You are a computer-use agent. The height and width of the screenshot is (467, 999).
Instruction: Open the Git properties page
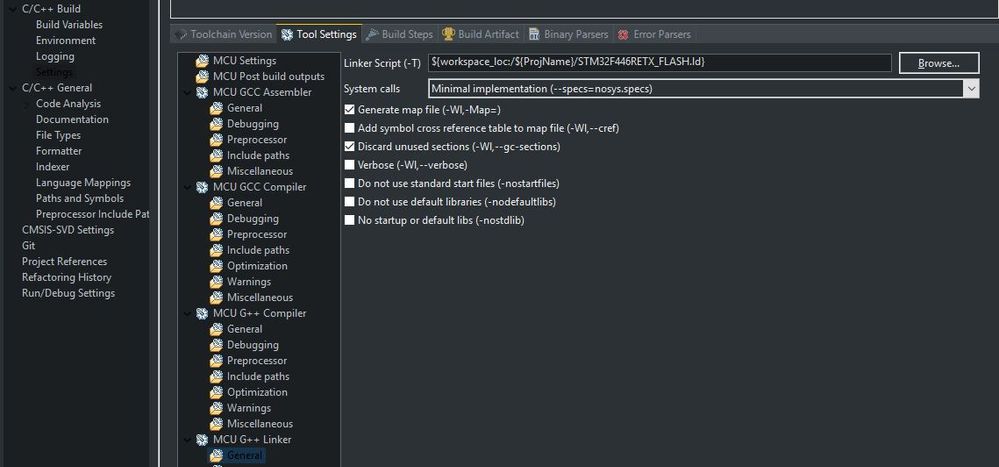(29, 246)
